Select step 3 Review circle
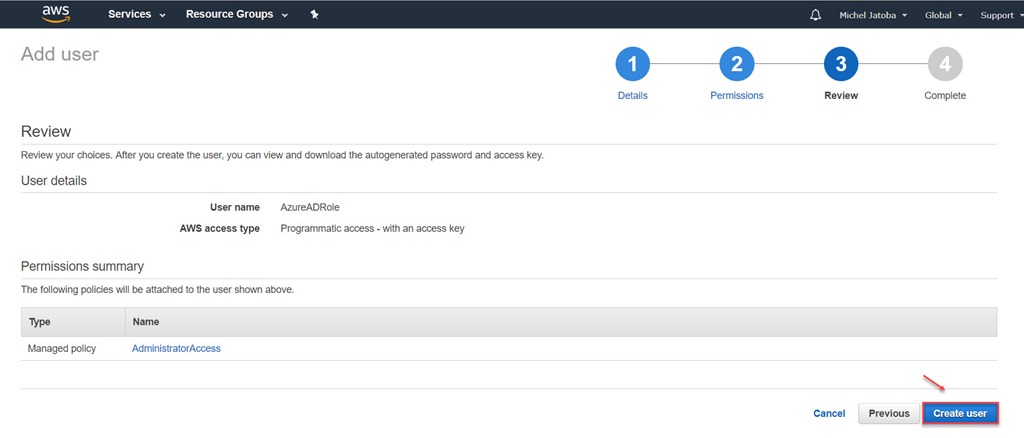 [841, 64]
